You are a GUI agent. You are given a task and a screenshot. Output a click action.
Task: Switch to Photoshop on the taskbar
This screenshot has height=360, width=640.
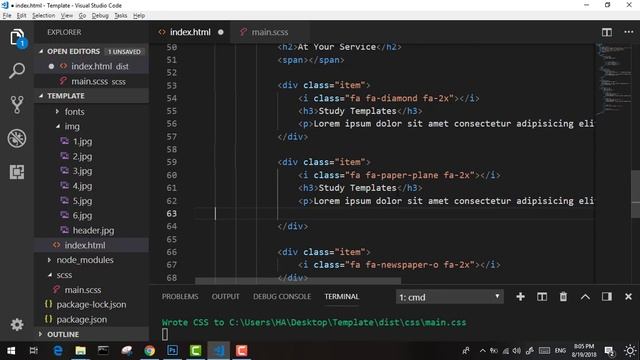[x=172, y=351]
